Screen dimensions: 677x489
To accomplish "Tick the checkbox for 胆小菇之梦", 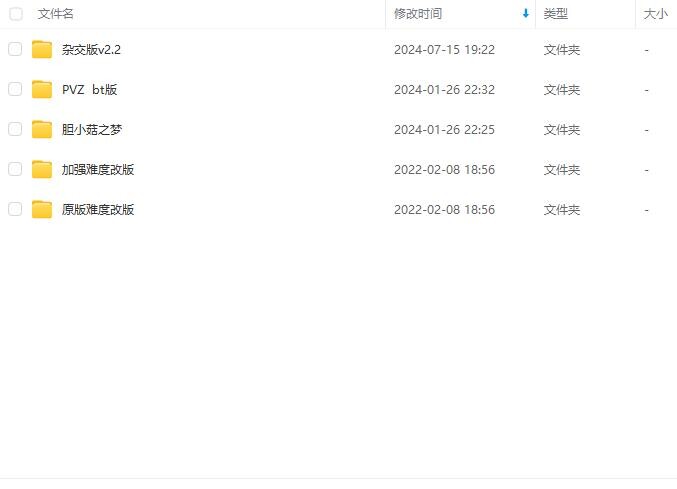I will pos(15,129).
